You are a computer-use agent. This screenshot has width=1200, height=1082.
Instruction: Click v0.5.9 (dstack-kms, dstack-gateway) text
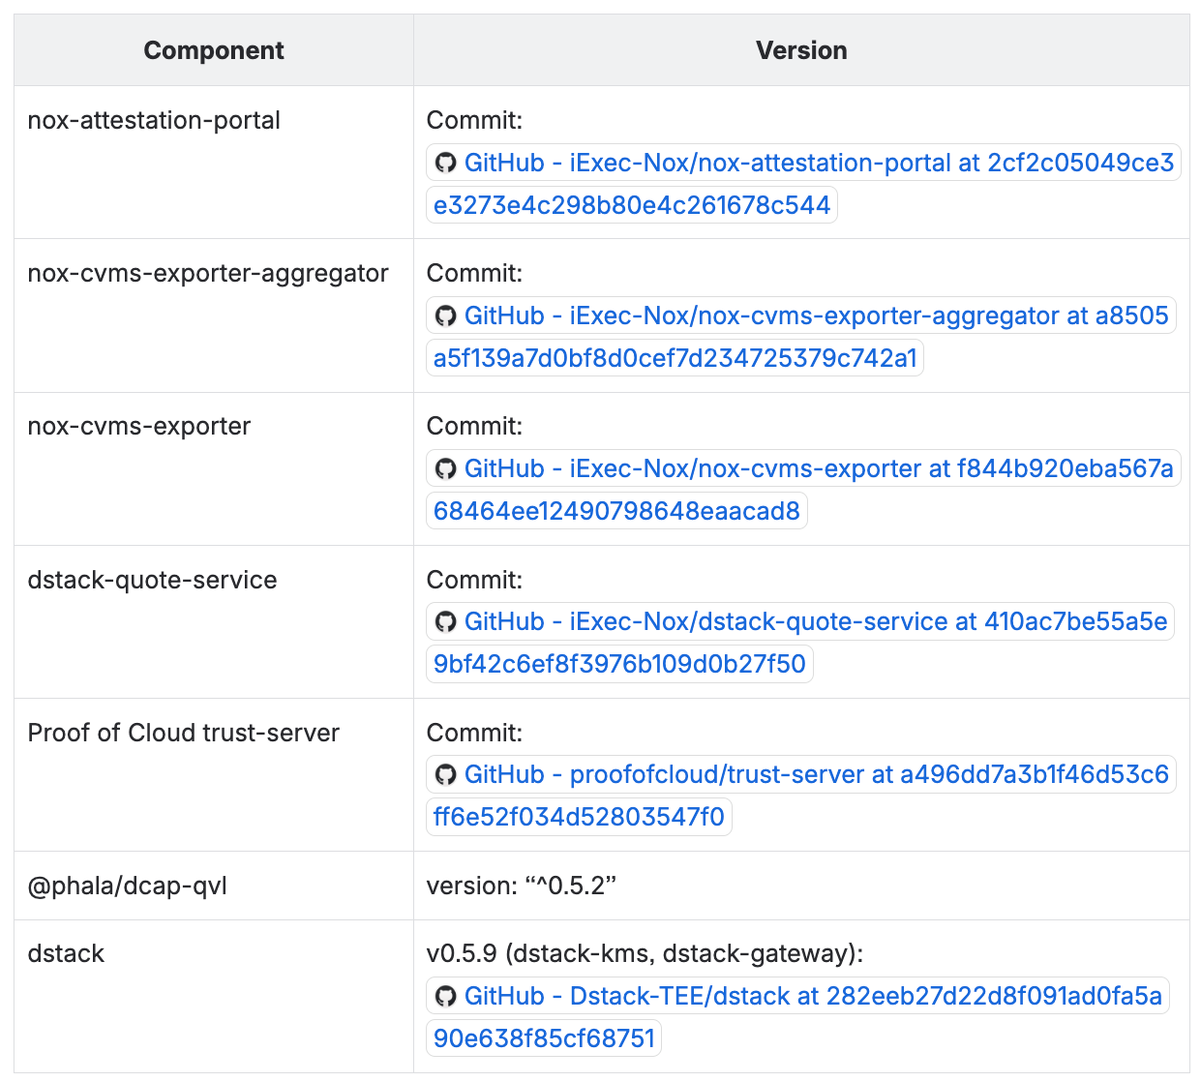(x=645, y=954)
